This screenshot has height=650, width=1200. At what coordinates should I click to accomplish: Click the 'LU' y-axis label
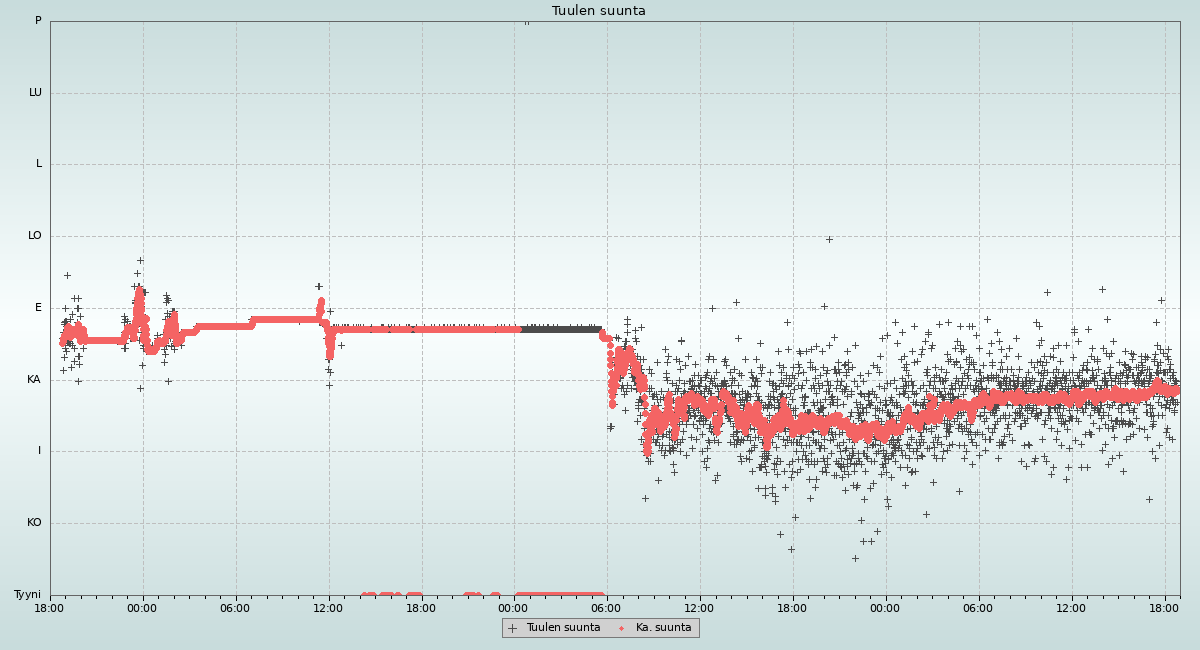(x=35, y=93)
